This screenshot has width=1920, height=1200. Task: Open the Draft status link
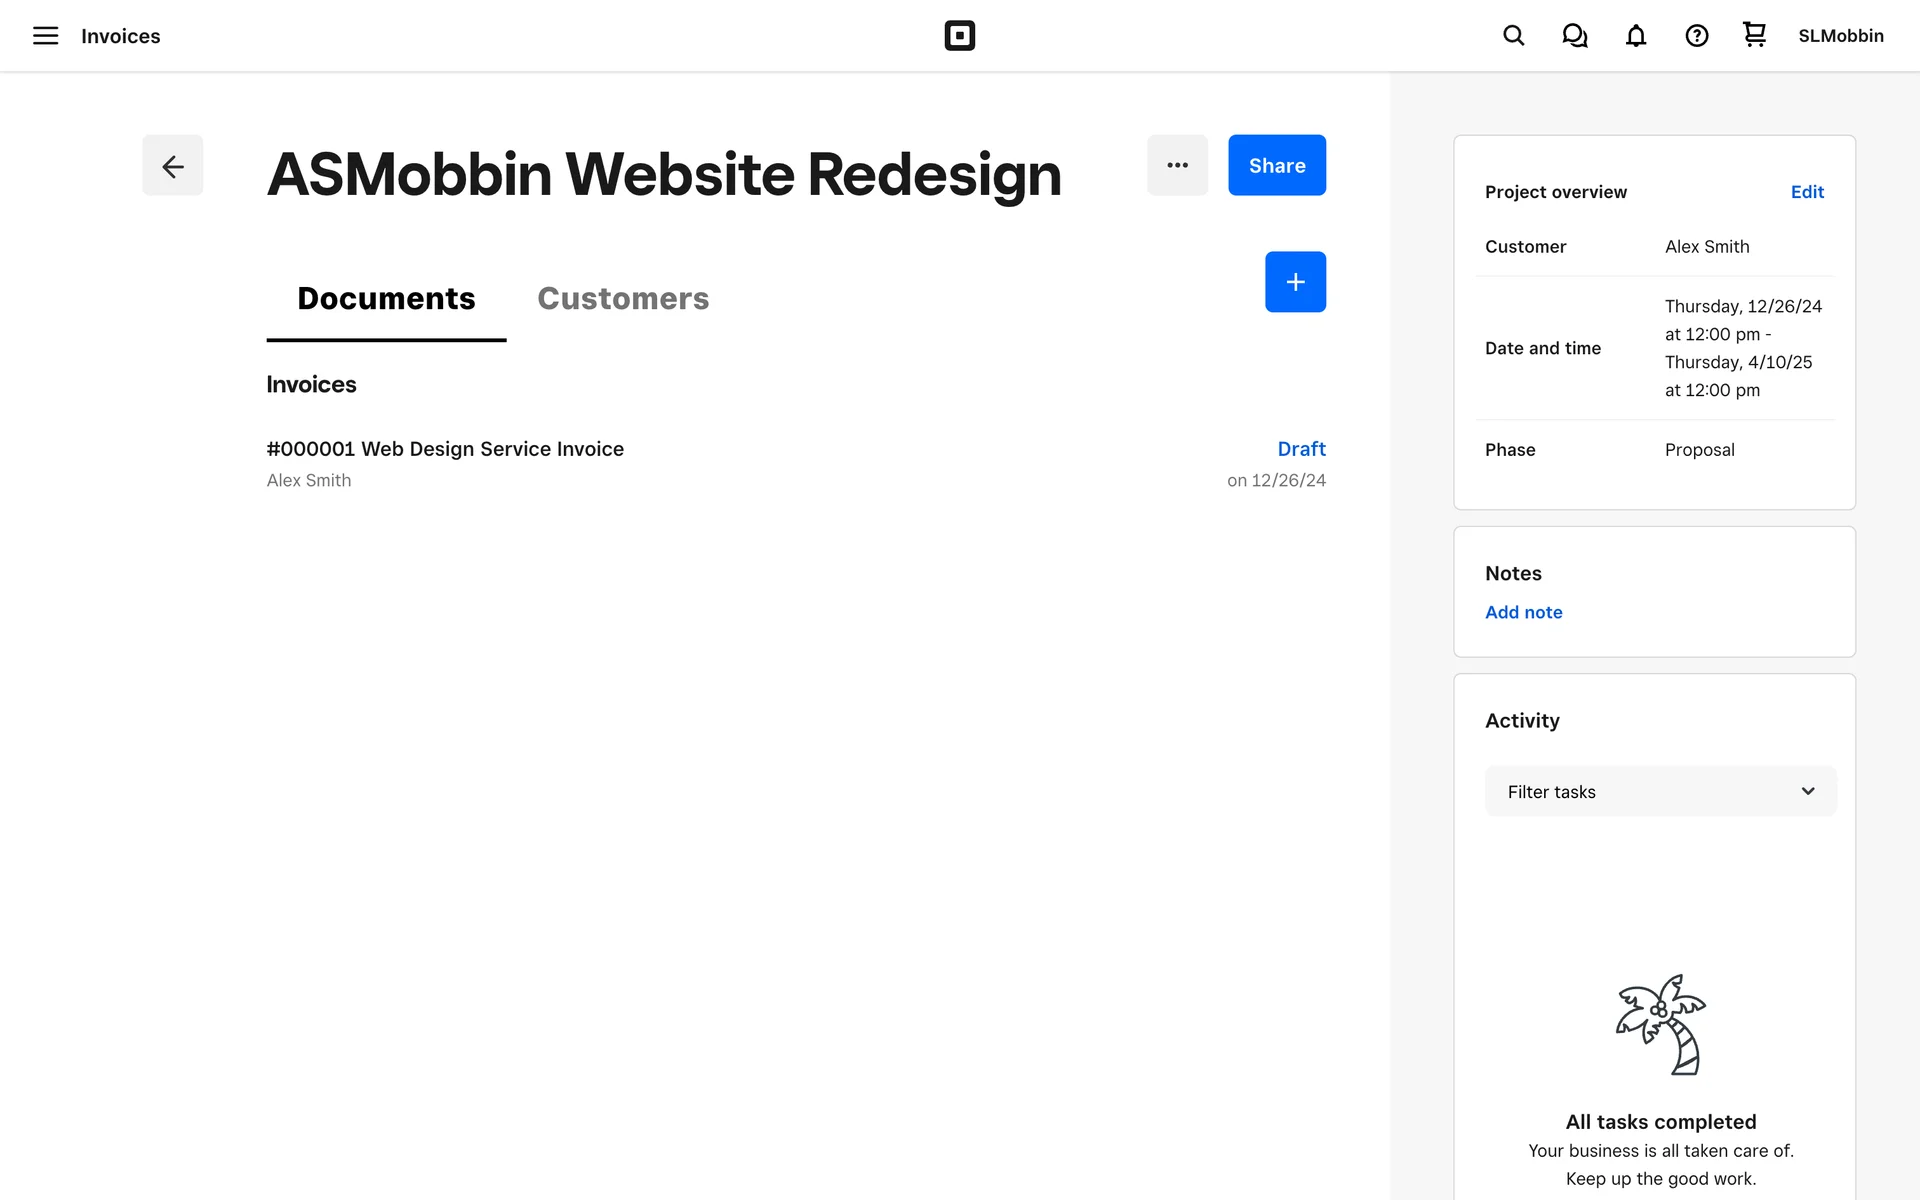point(1301,449)
